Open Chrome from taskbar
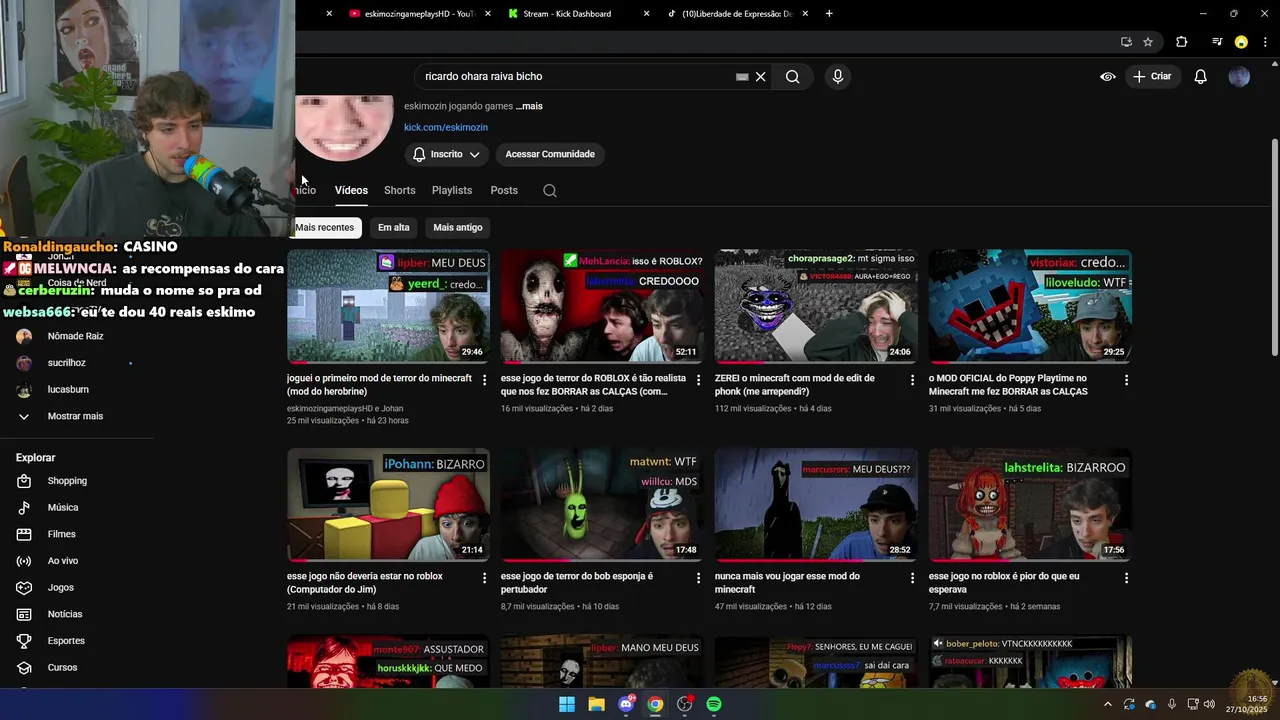The image size is (1280, 720). 655,704
